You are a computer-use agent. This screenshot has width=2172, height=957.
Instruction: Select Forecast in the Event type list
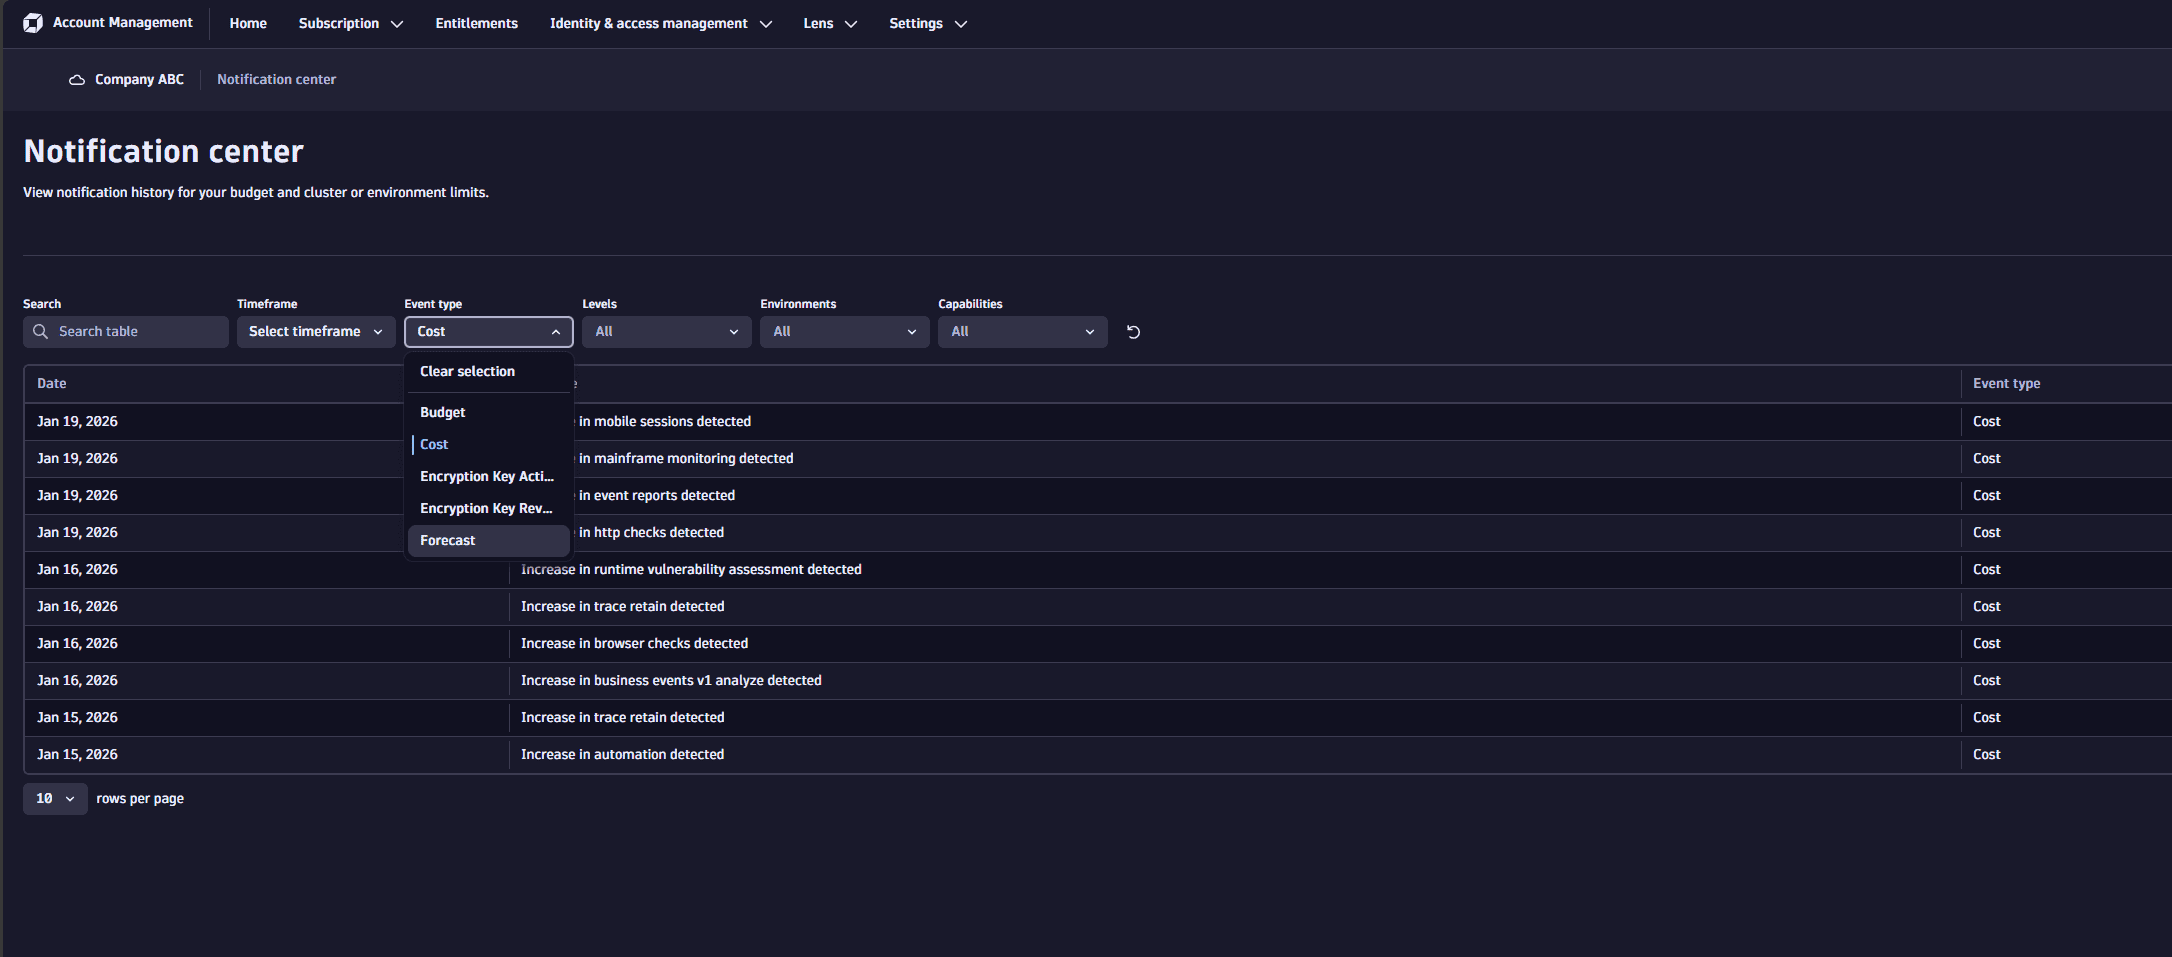tap(447, 540)
